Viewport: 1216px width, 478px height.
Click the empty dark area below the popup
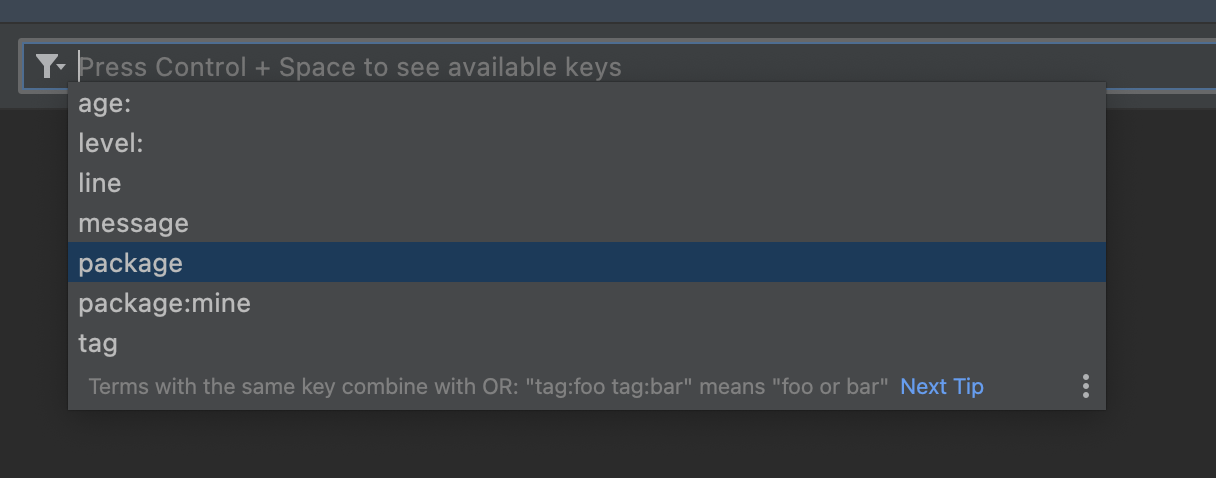pyautogui.click(x=600, y=445)
